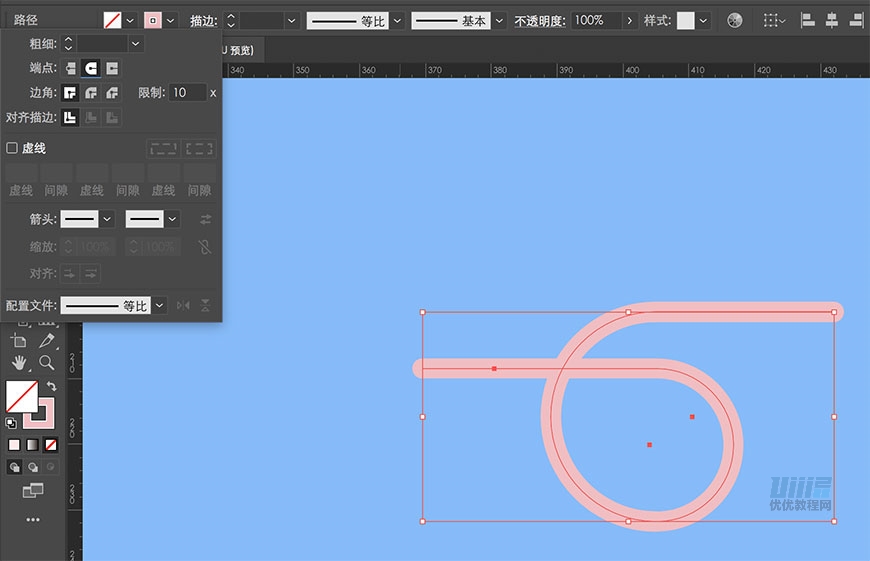Image resolution: width=870 pixels, height=561 pixels.
Task: Click the Recolor Artwork wheel icon
Action: coord(735,20)
